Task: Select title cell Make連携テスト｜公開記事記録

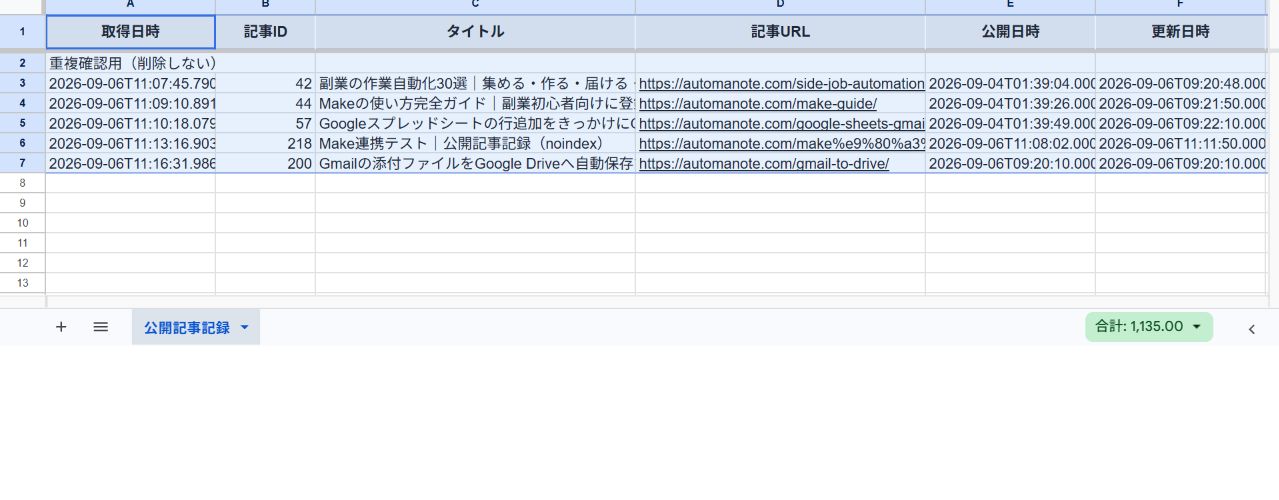Action: 475,144
